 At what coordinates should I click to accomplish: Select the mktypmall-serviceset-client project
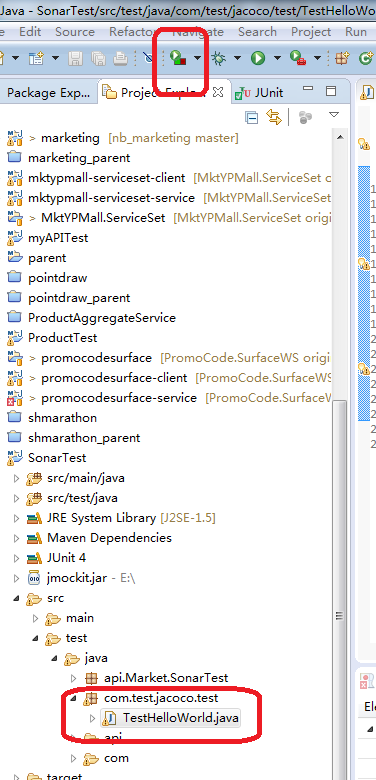point(106,178)
